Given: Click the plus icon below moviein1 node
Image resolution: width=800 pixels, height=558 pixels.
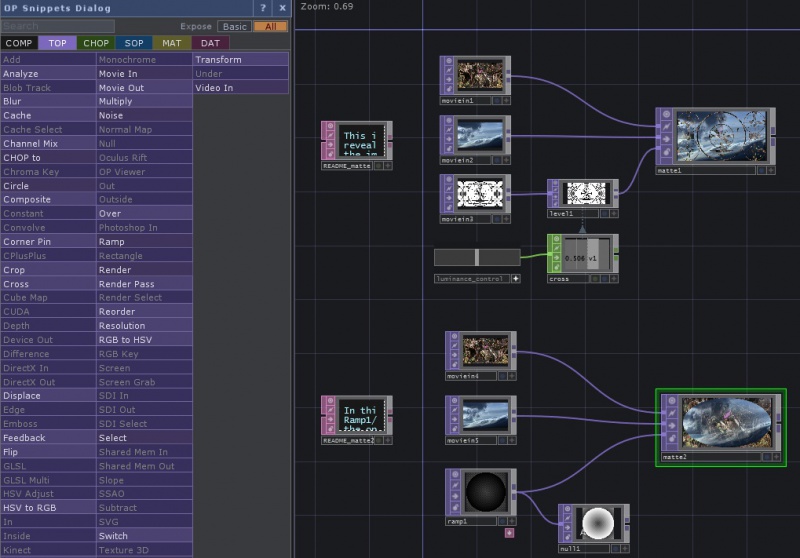Looking at the screenshot, I should tap(506, 101).
